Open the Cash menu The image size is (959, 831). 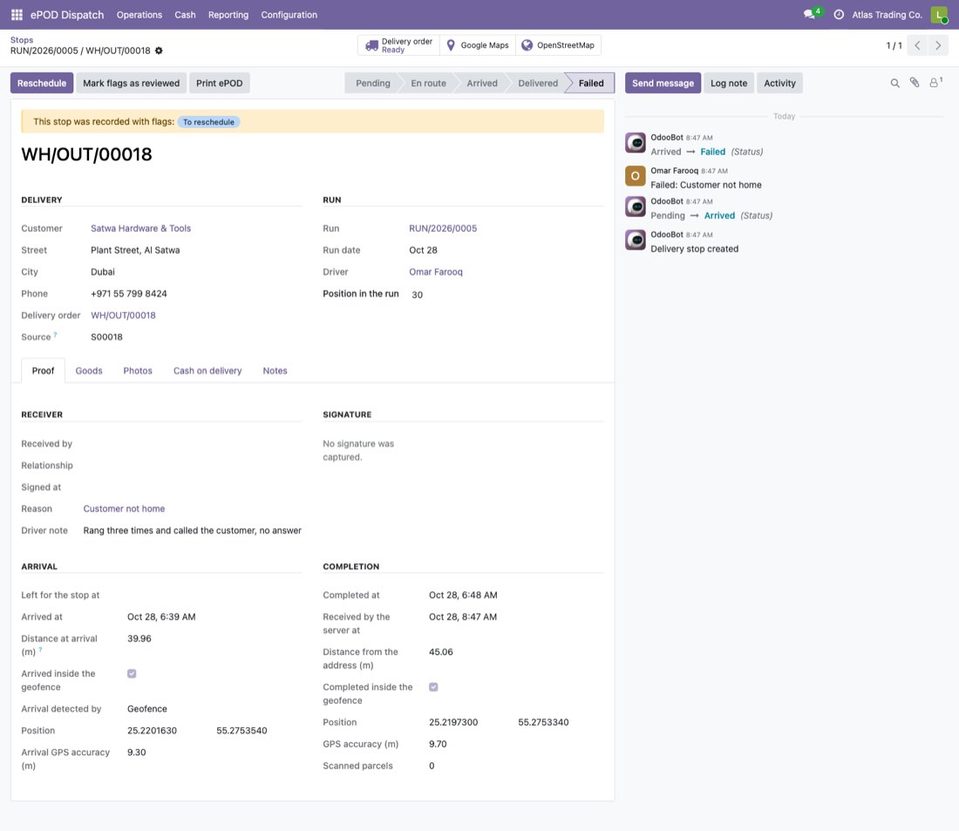point(185,15)
